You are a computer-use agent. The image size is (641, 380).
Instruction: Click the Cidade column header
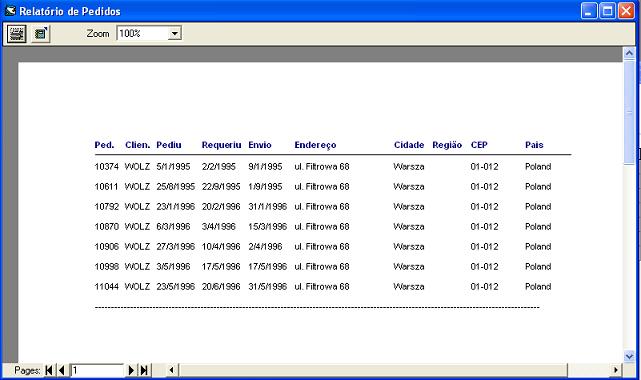point(409,145)
